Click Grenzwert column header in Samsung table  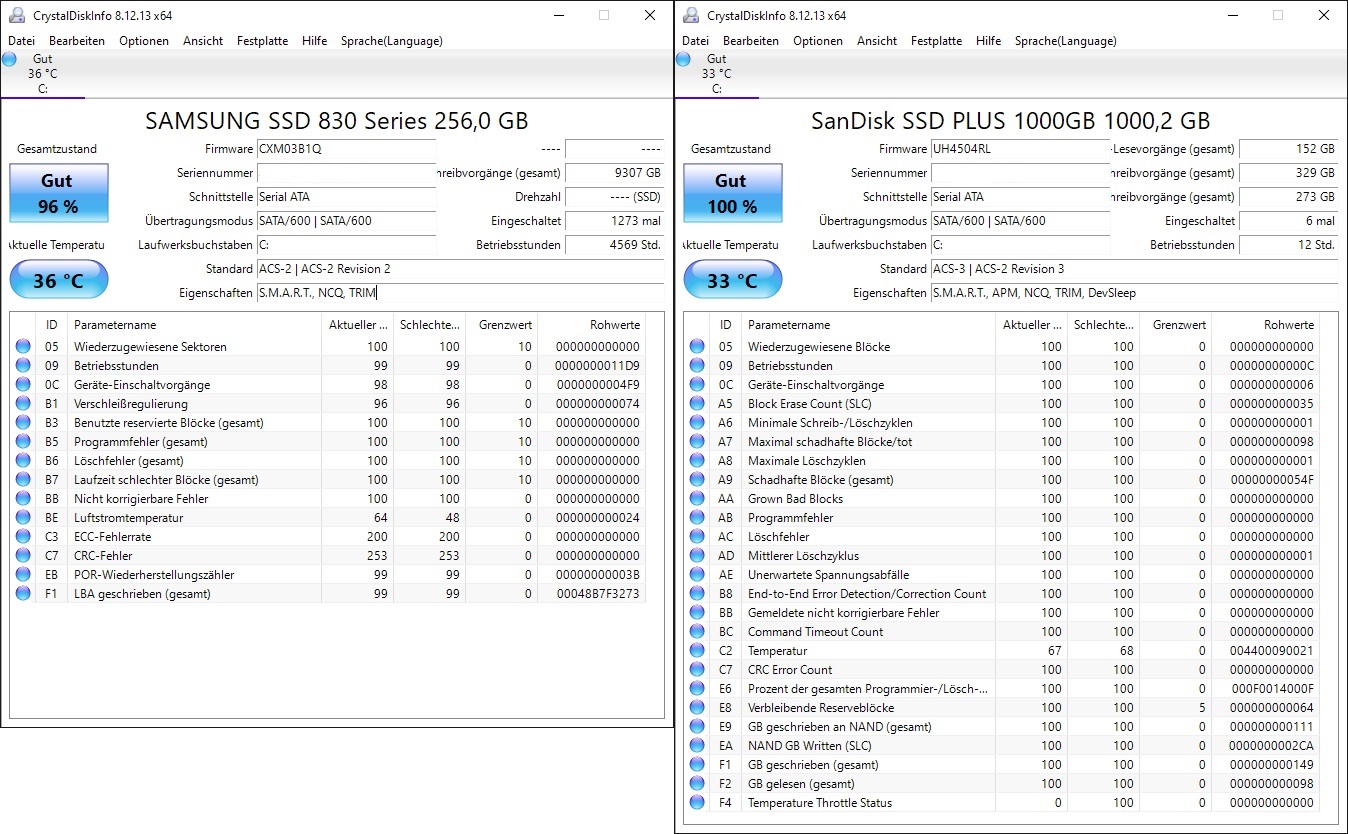pyautogui.click(x=502, y=325)
